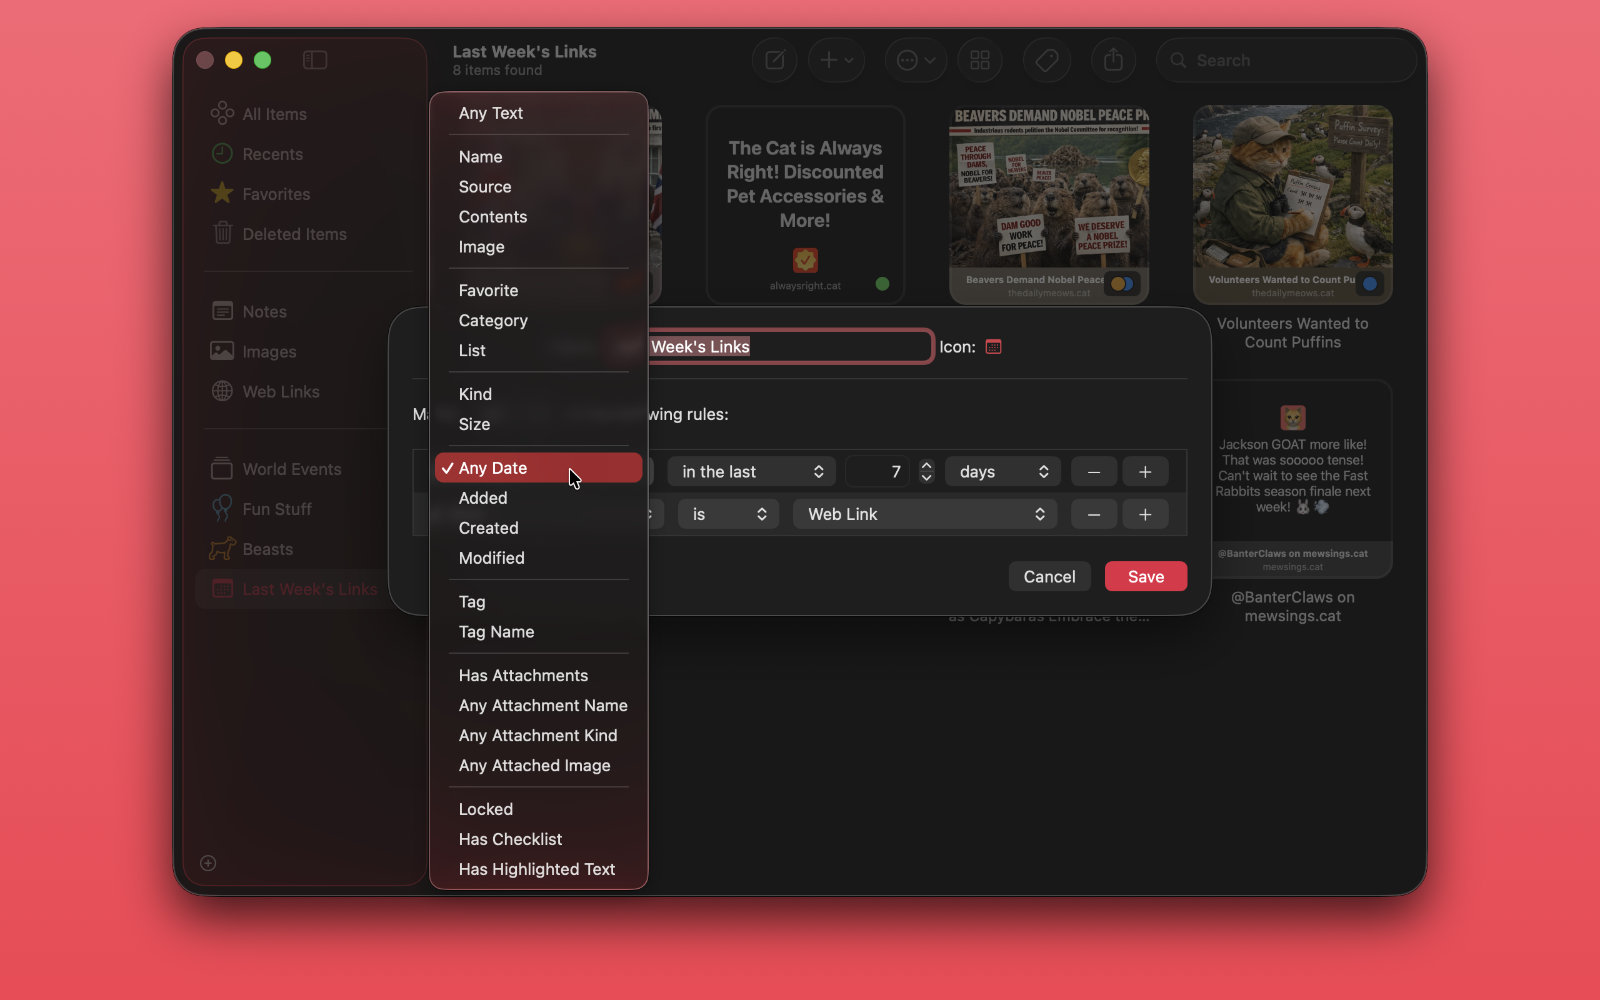Click the Save button
Image resolution: width=1600 pixels, height=1000 pixels.
[x=1145, y=576]
